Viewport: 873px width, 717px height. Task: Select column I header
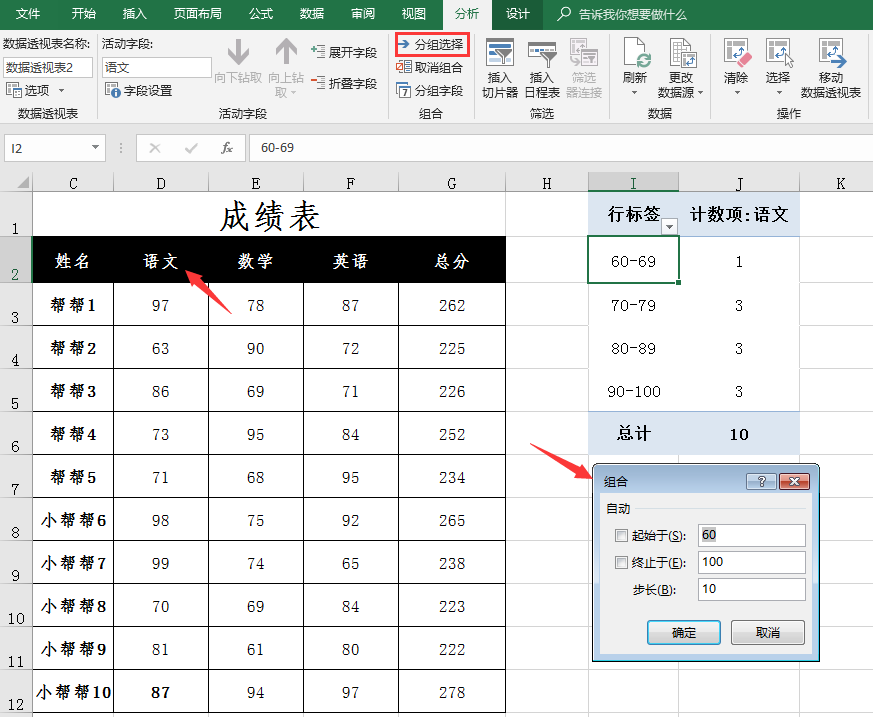click(x=634, y=183)
